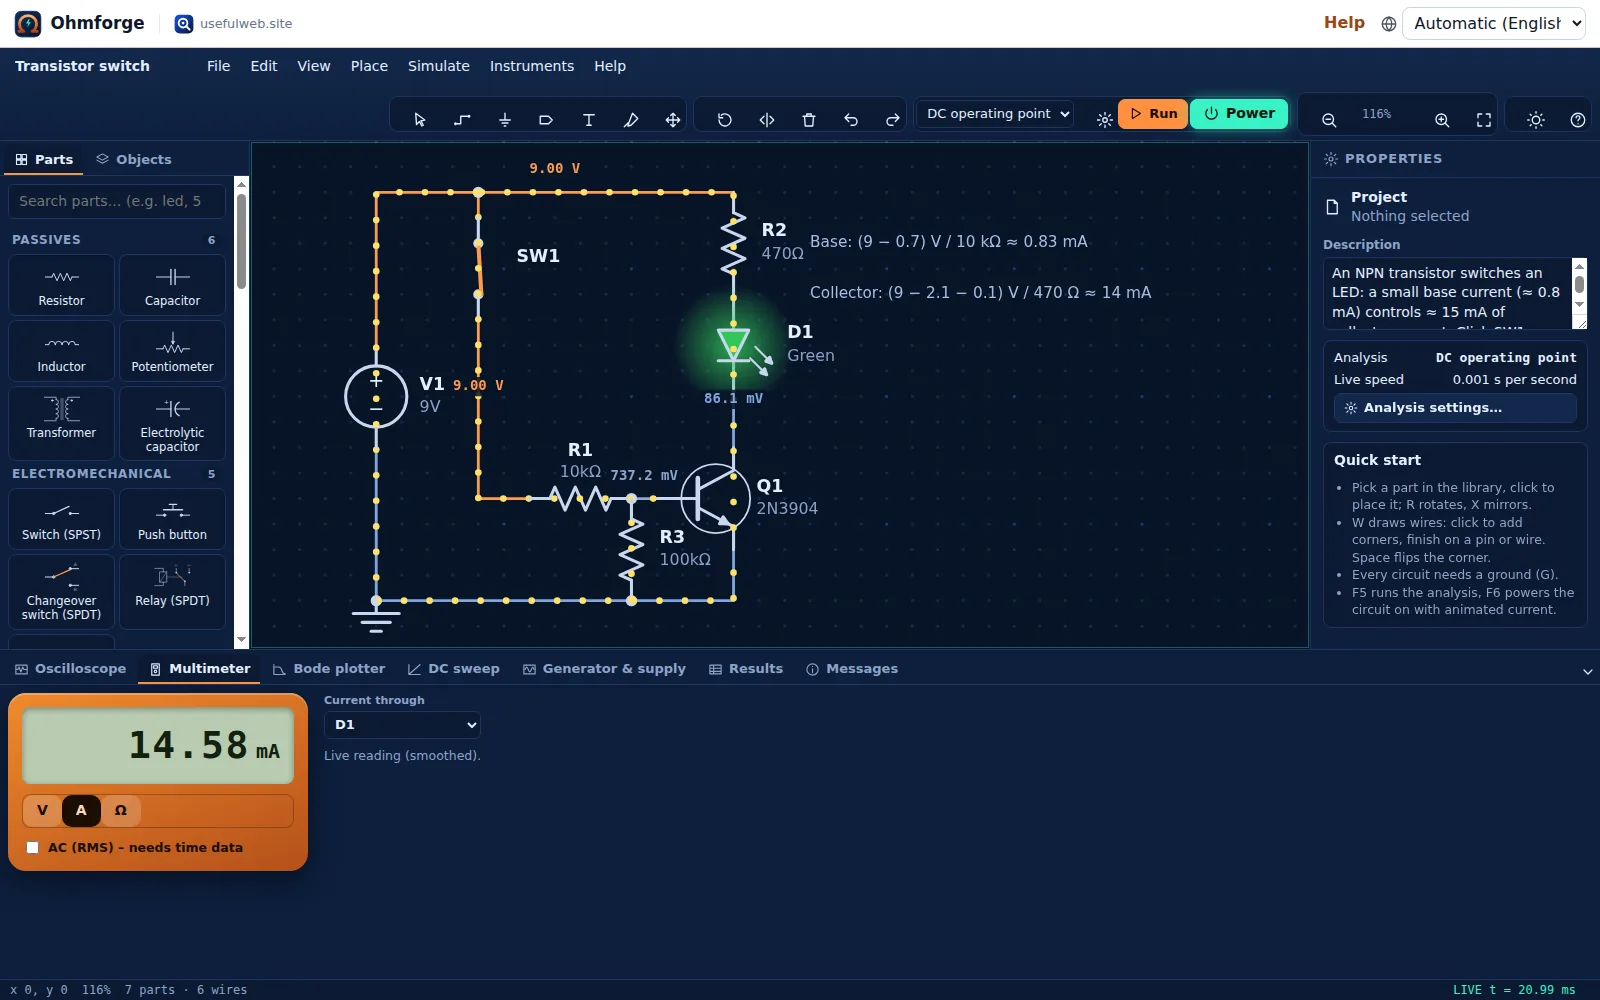Click the rotate component icon
The height and width of the screenshot is (1000, 1600).
coord(725,120)
